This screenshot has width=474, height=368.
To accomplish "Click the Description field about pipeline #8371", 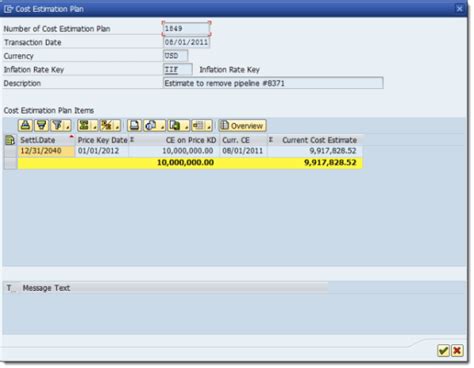I will pyautogui.click(x=273, y=83).
